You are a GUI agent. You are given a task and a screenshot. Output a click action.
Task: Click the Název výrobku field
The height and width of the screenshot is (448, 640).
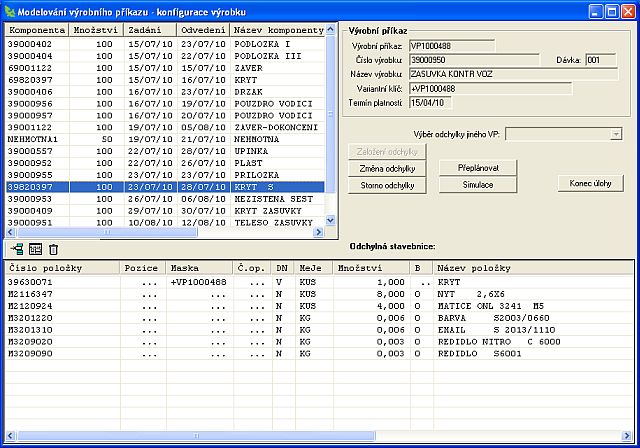coord(513,74)
